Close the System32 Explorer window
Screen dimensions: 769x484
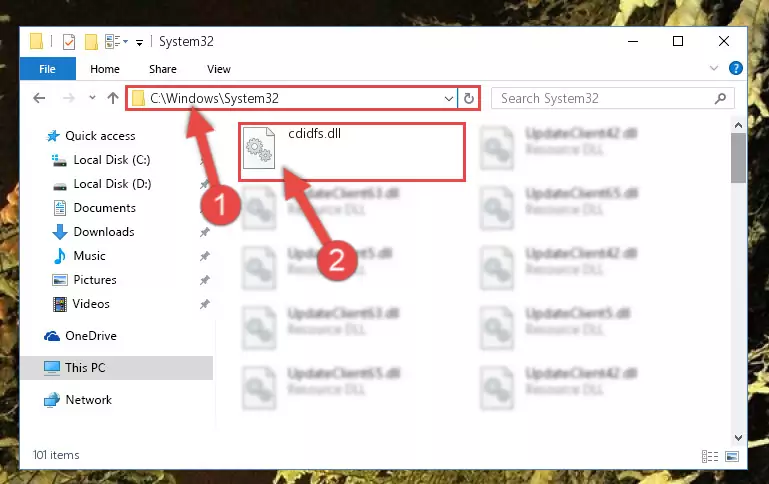click(723, 41)
